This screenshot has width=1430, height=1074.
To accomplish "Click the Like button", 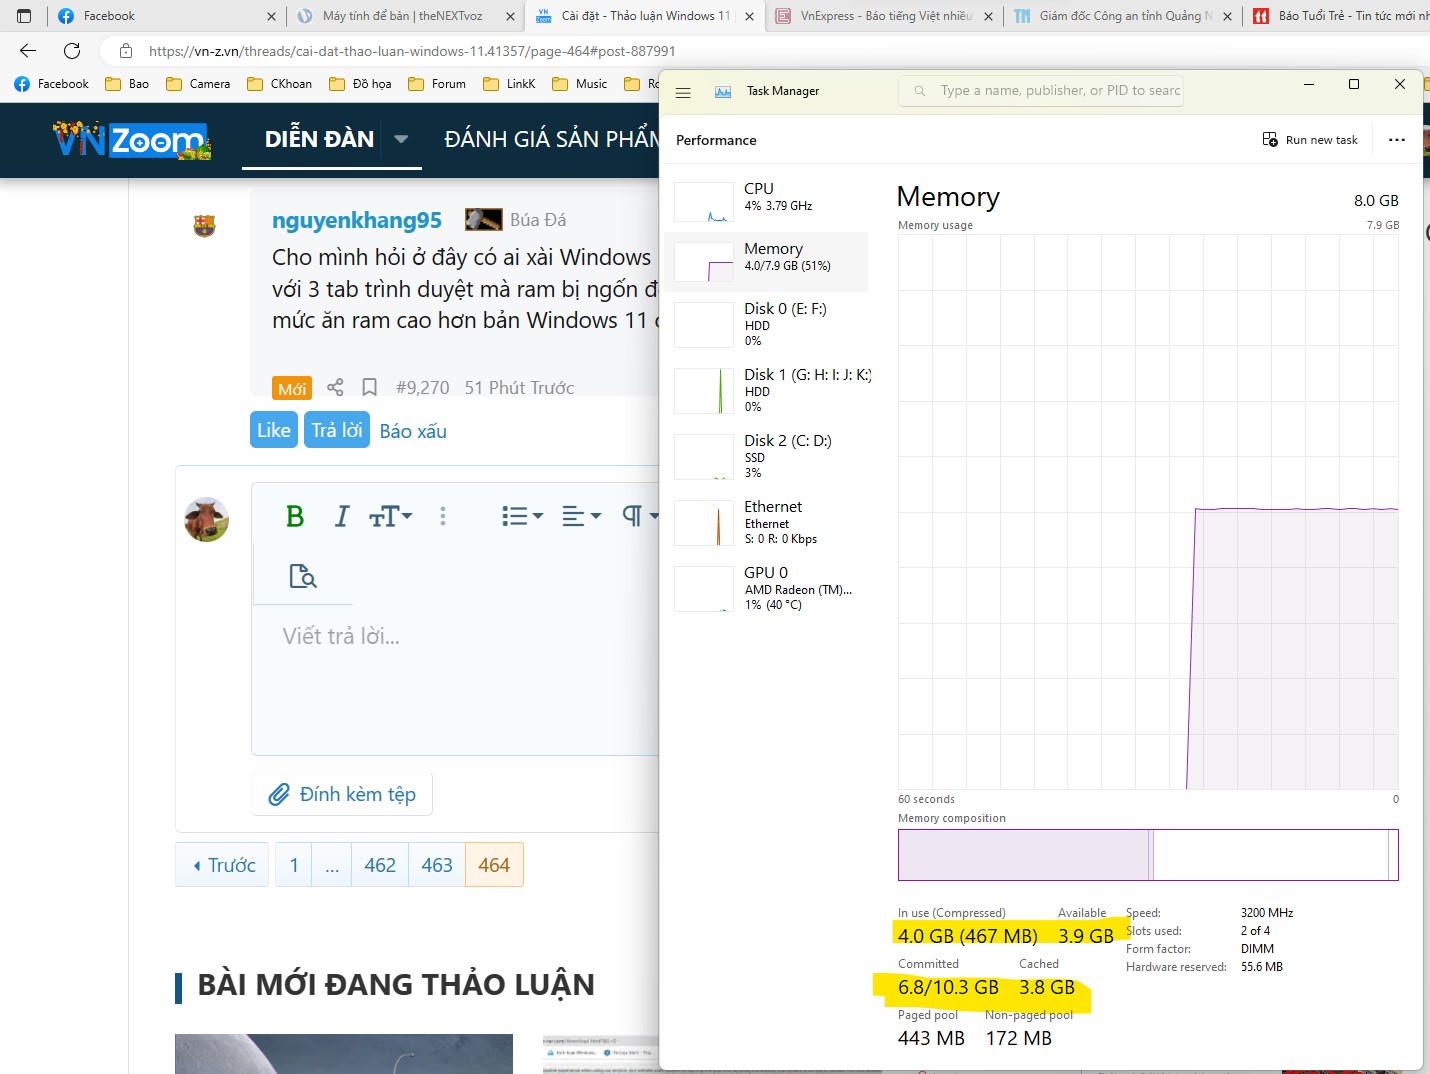I will (x=274, y=430).
